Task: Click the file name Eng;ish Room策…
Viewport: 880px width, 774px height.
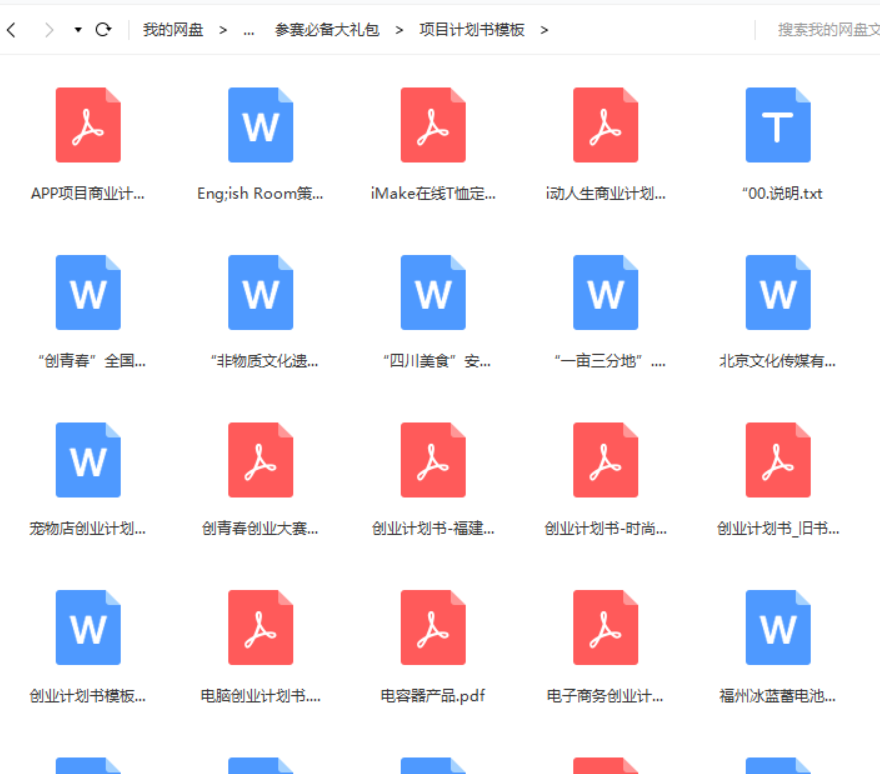Action: coord(260,194)
